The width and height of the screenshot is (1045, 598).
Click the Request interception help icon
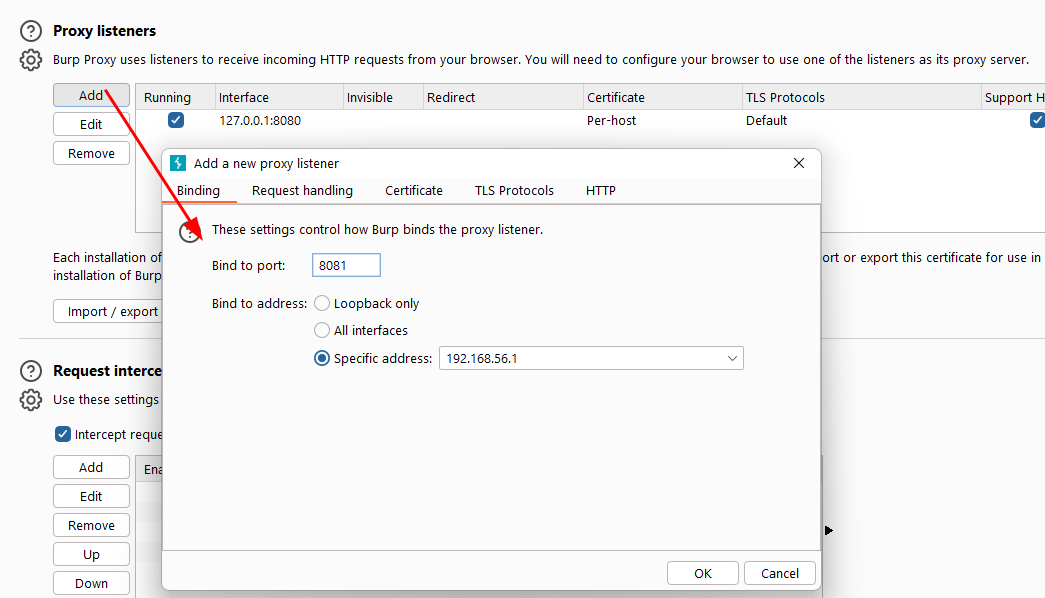click(x=32, y=371)
